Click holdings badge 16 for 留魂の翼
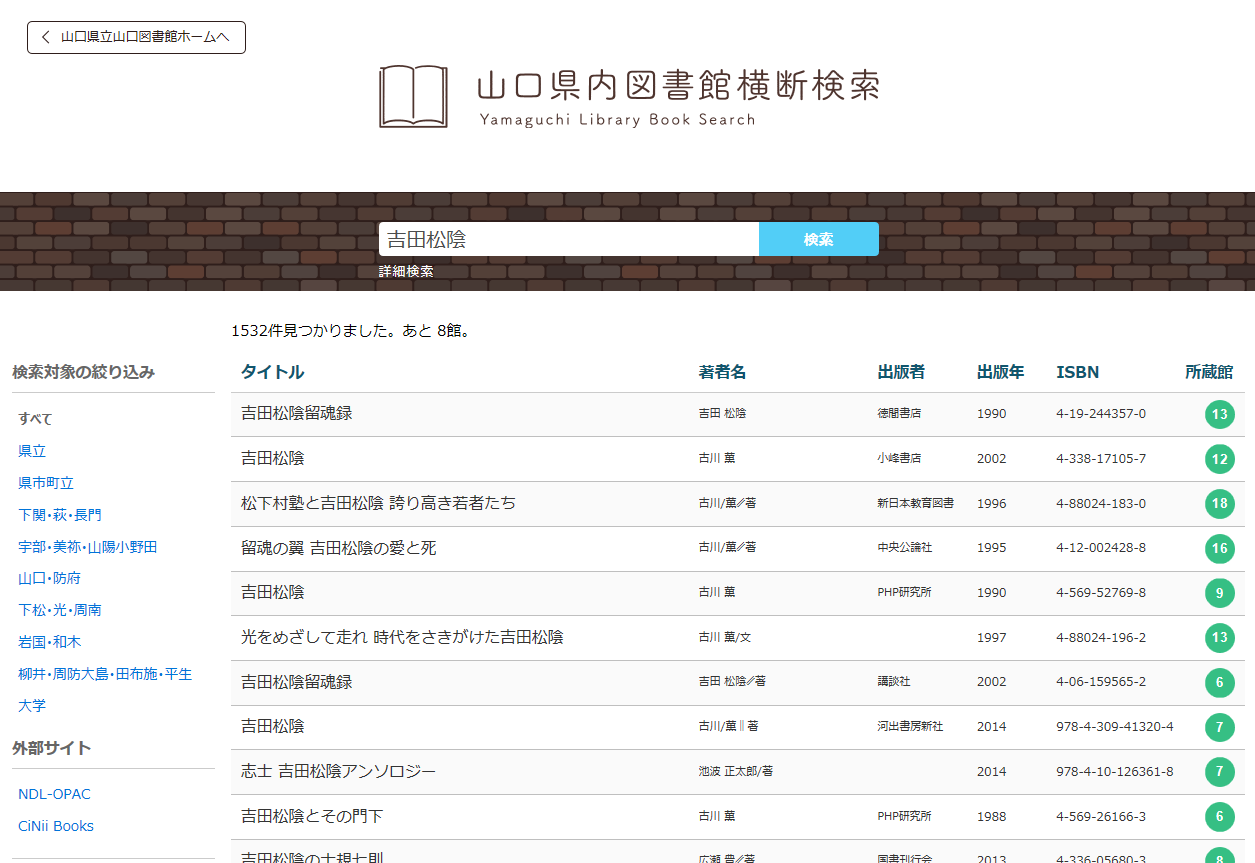The width and height of the screenshot is (1255, 863). (1220, 548)
